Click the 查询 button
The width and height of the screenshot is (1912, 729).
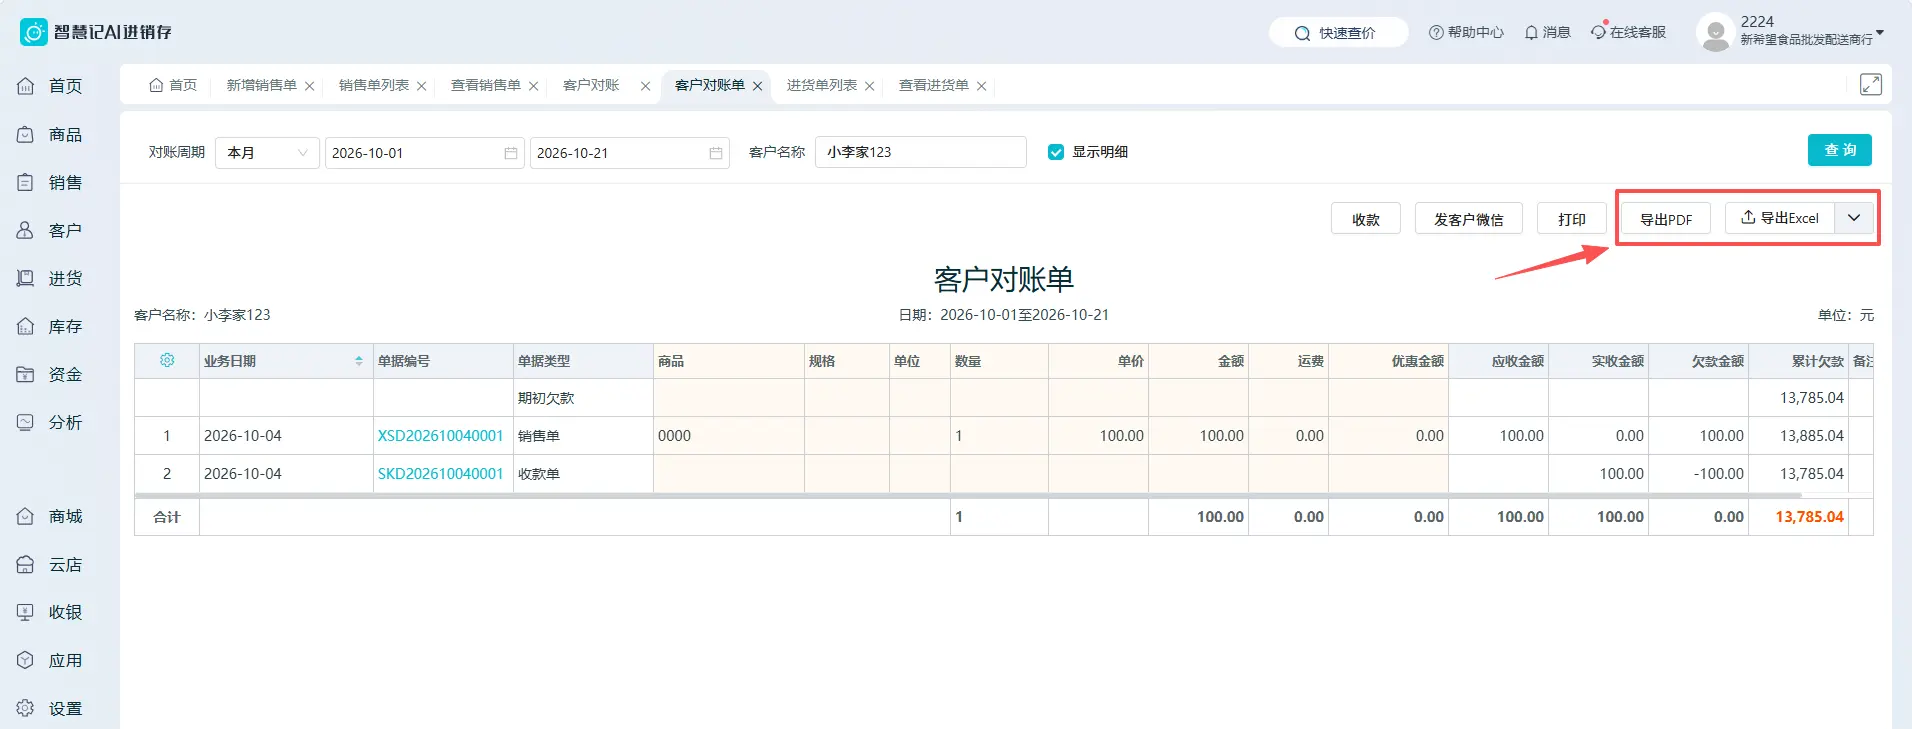click(1840, 150)
